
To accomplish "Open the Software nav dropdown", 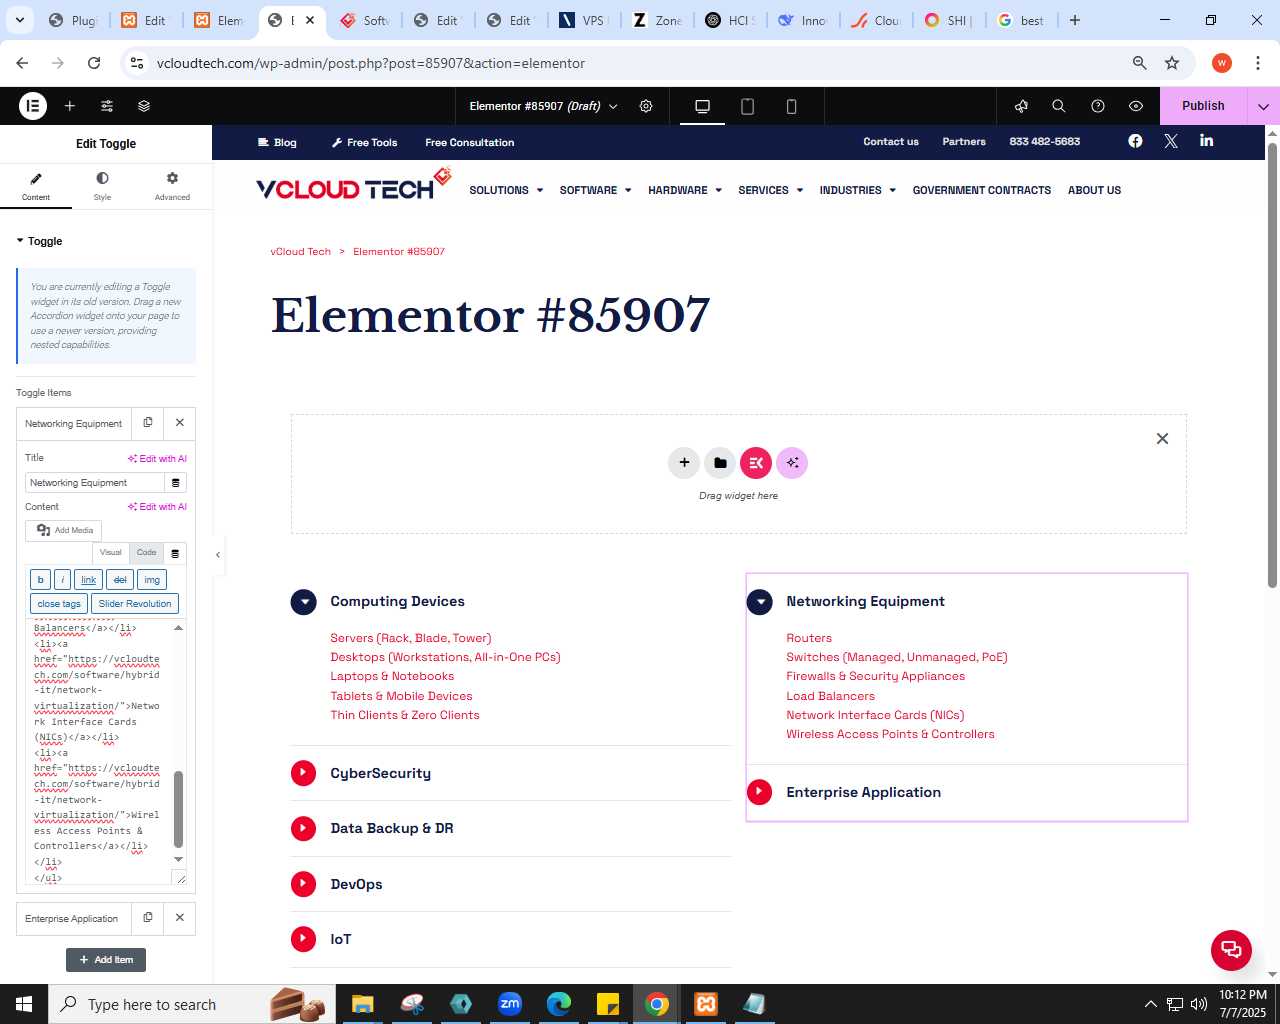I will coord(595,190).
